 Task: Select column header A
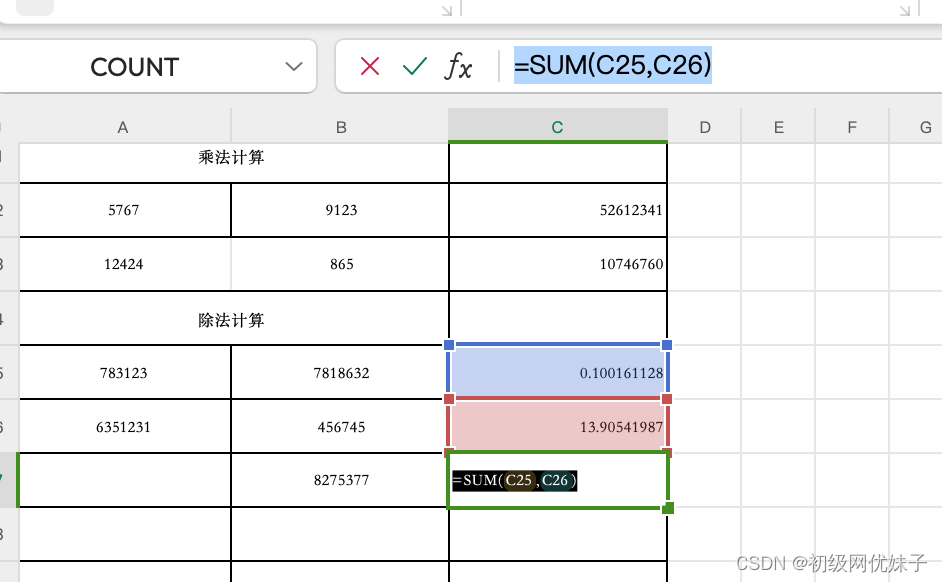tap(122, 127)
